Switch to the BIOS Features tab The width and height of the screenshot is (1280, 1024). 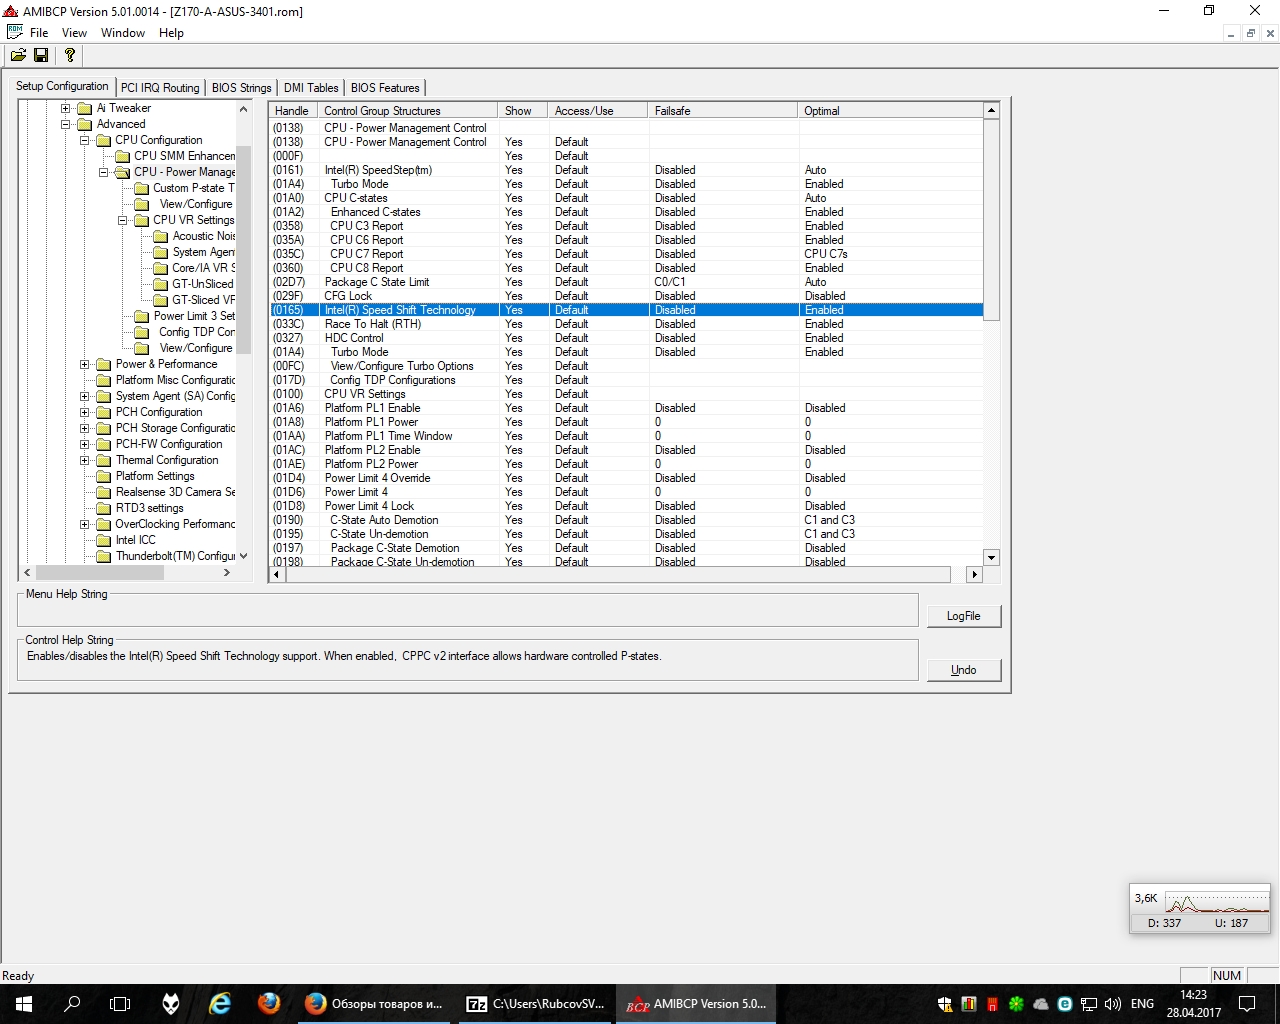385,88
